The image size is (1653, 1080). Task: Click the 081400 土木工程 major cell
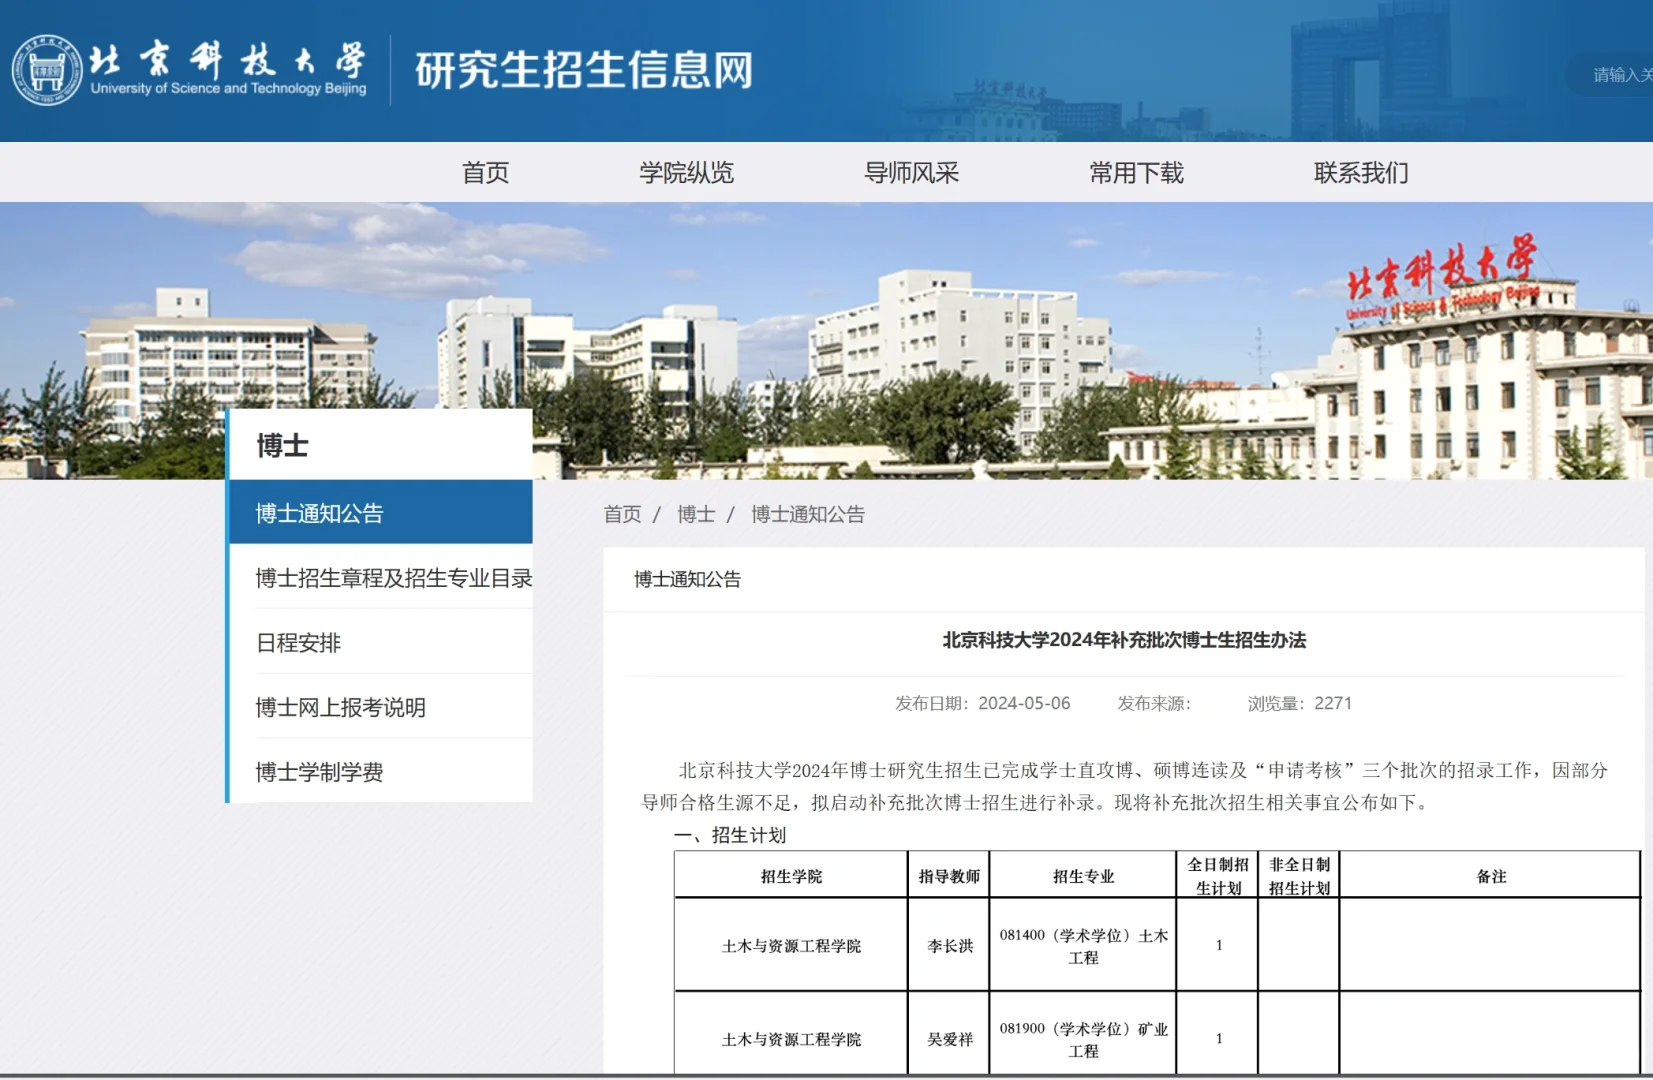point(1083,946)
